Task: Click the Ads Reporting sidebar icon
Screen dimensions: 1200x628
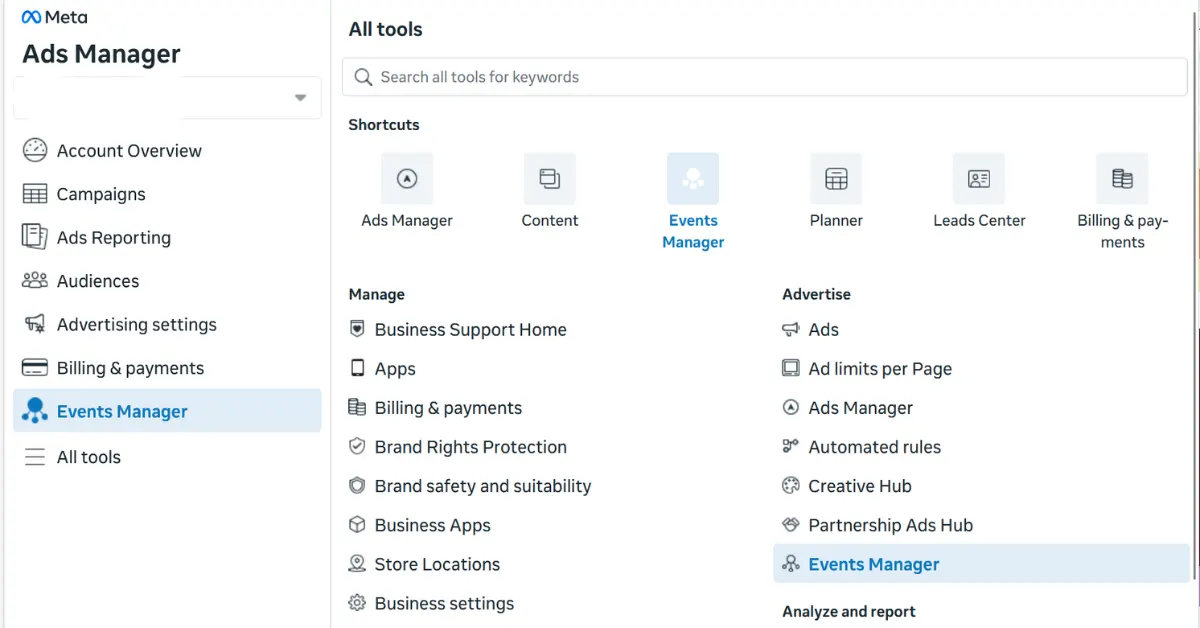Action: click(x=35, y=237)
